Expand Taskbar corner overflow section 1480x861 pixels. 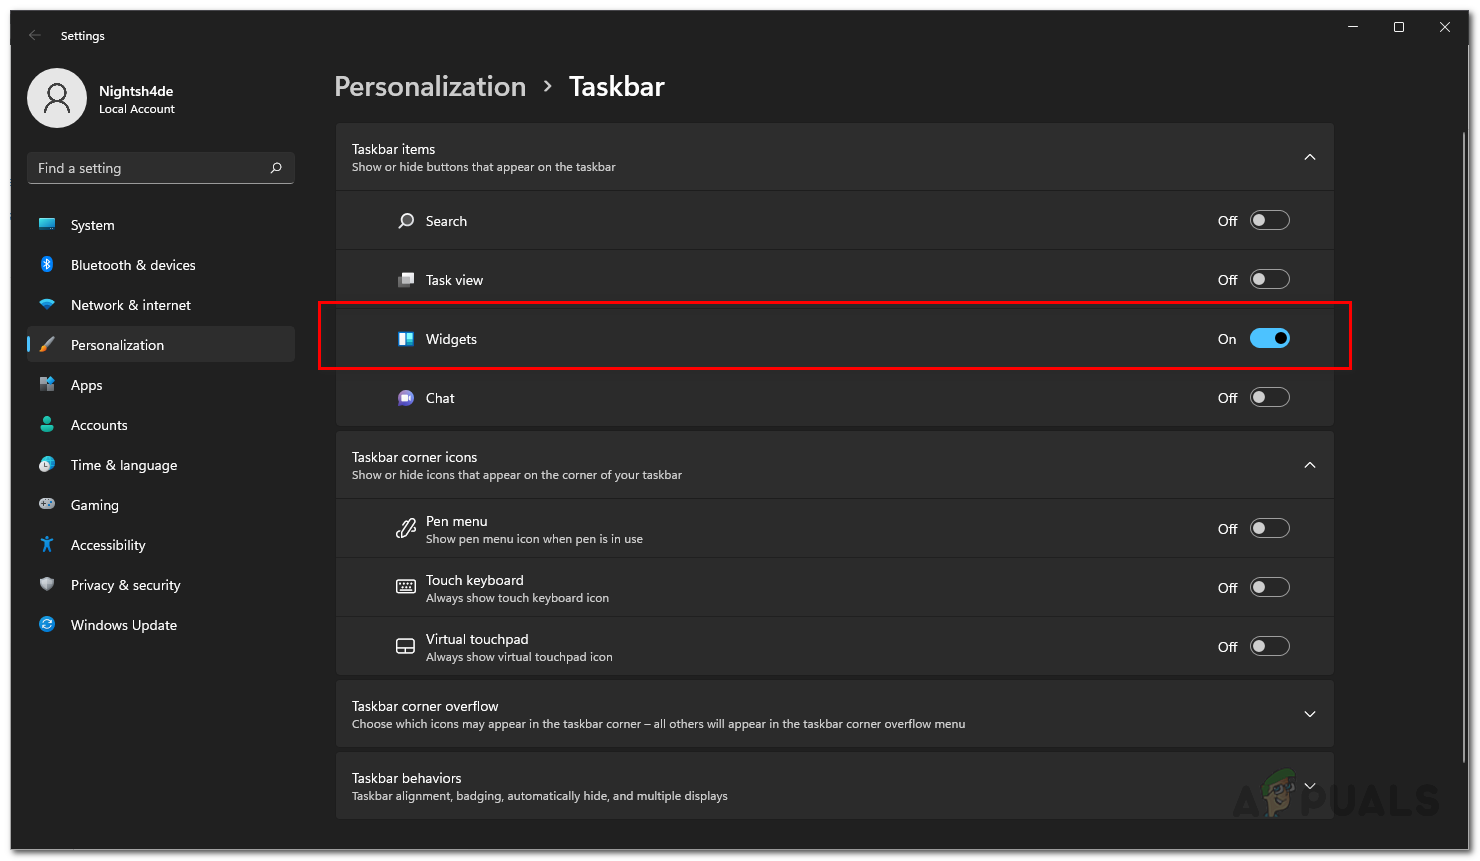1309,714
